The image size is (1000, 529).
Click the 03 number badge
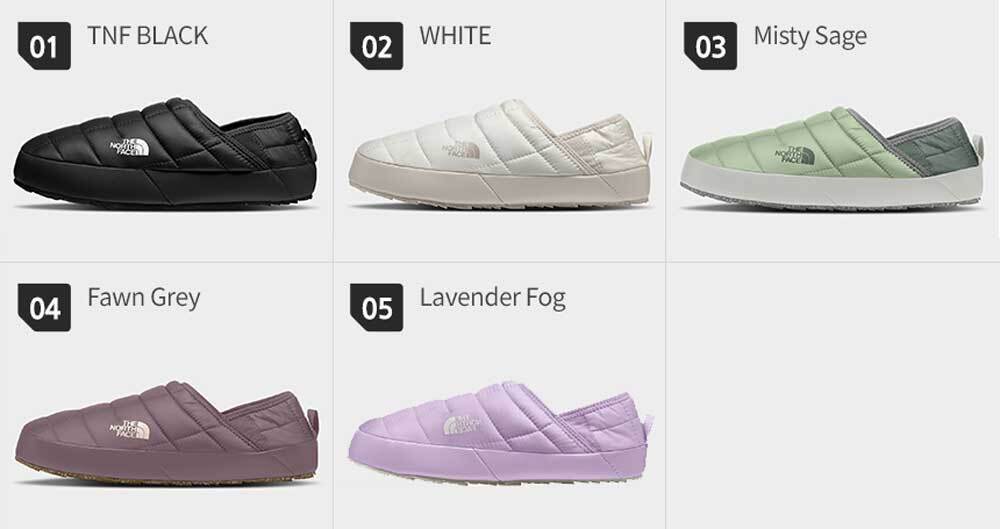pos(710,46)
